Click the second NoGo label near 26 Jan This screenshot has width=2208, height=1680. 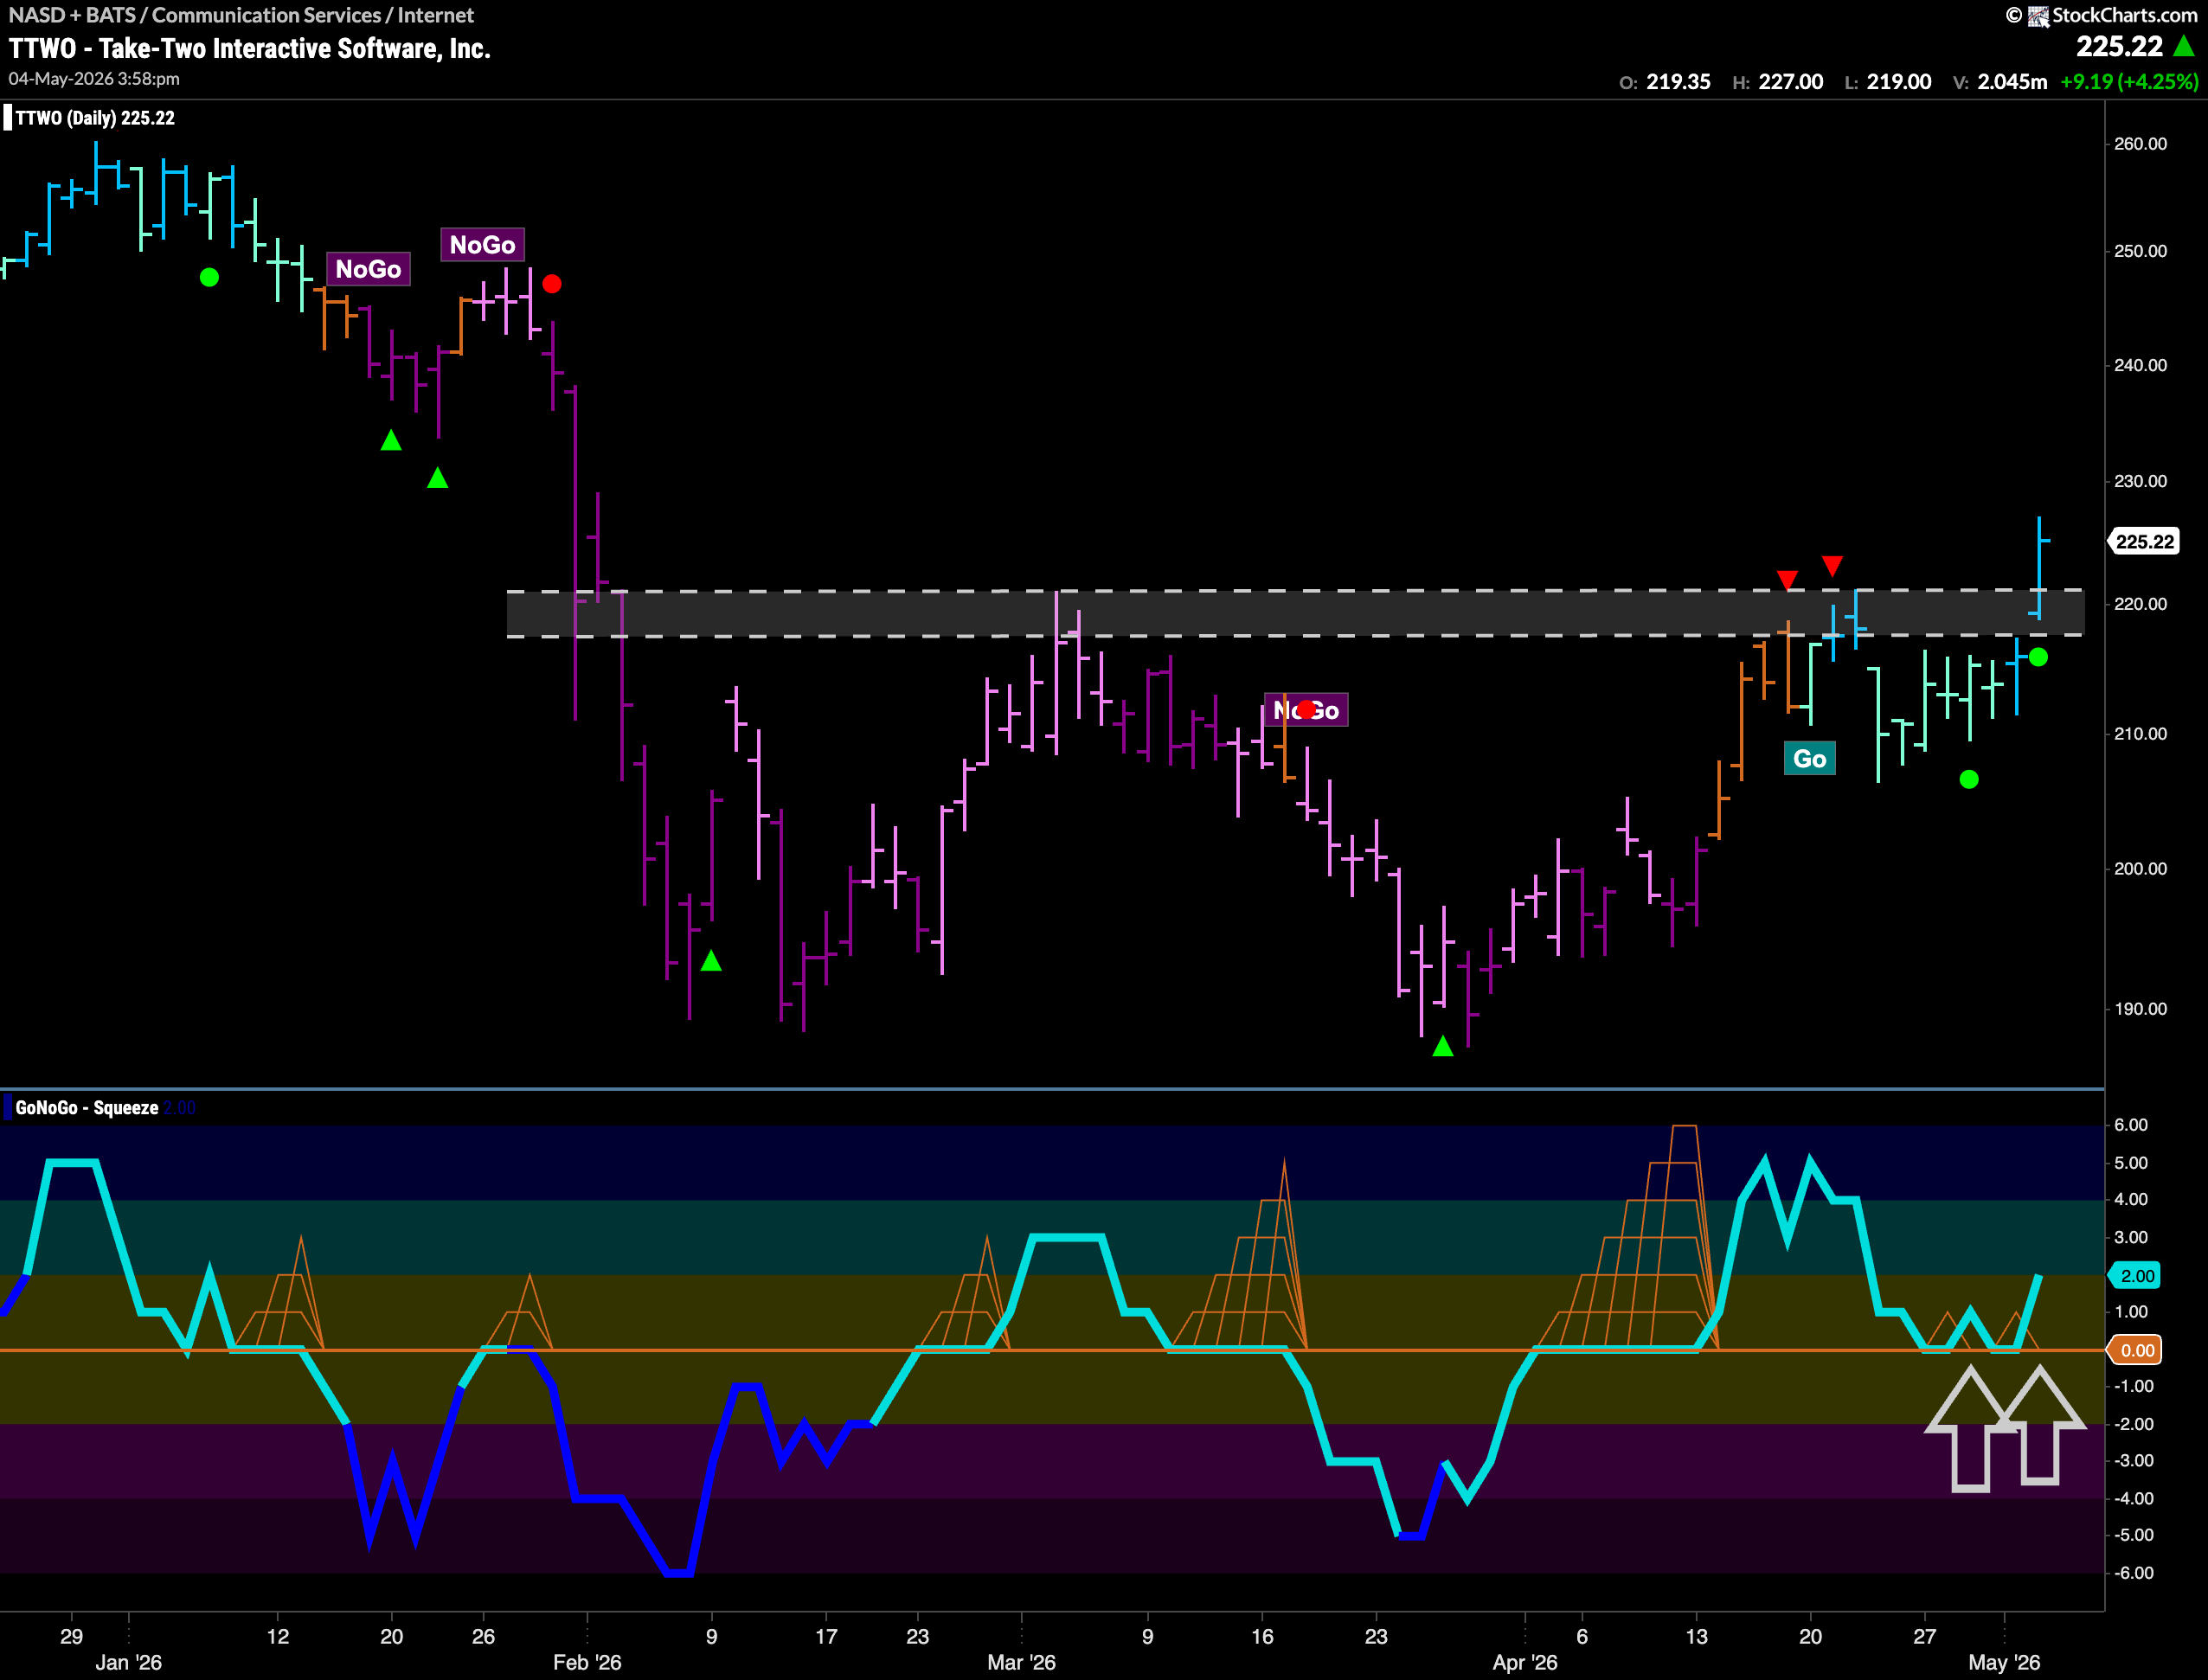[x=482, y=245]
